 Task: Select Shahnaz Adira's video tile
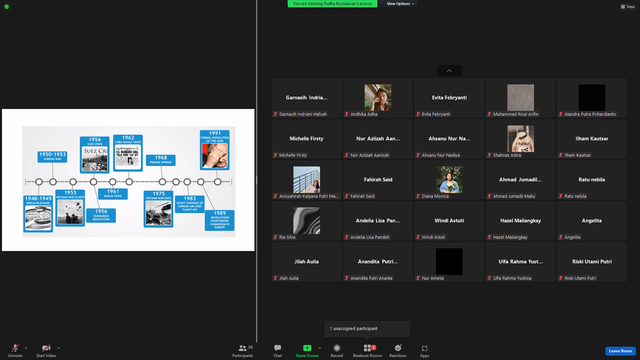(x=520, y=139)
